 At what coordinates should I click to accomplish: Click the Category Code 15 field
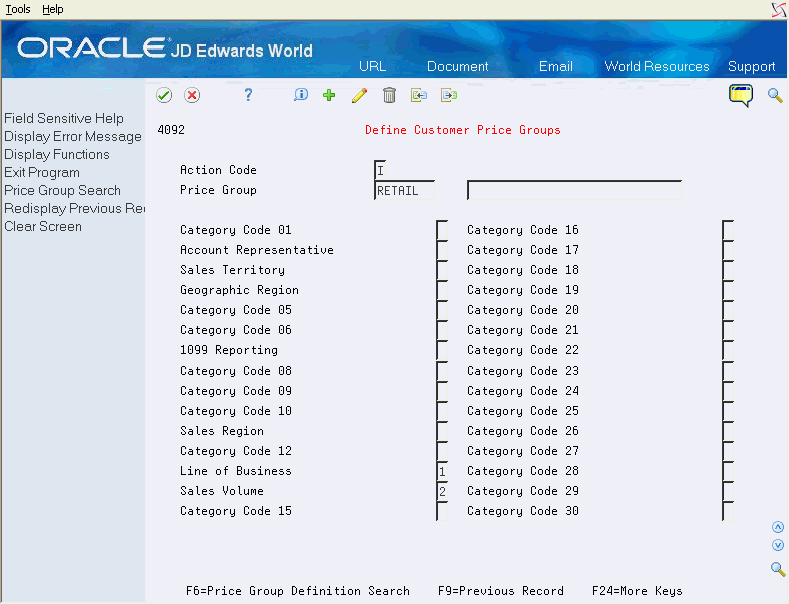[442, 511]
